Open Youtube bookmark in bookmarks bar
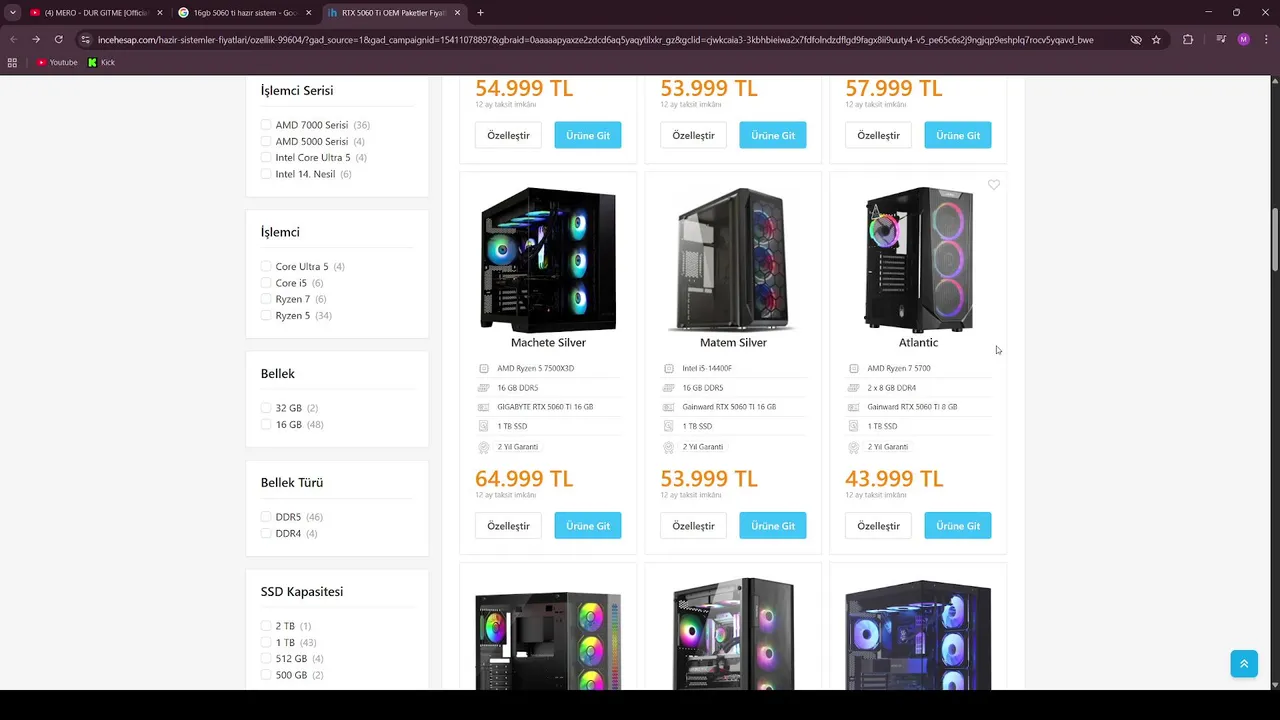The width and height of the screenshot is (1280, 720). click(x=57, y=62)
